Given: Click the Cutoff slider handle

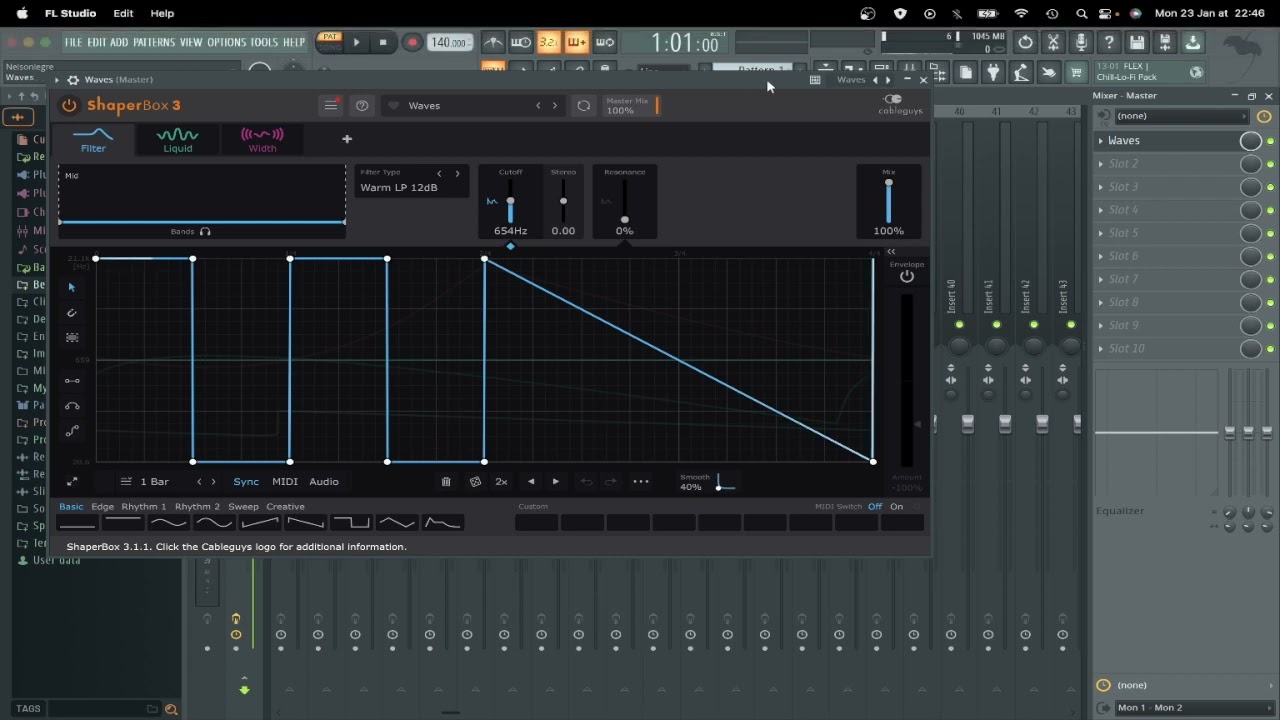Looking at the screenshot, I should (x=510, y=203).
